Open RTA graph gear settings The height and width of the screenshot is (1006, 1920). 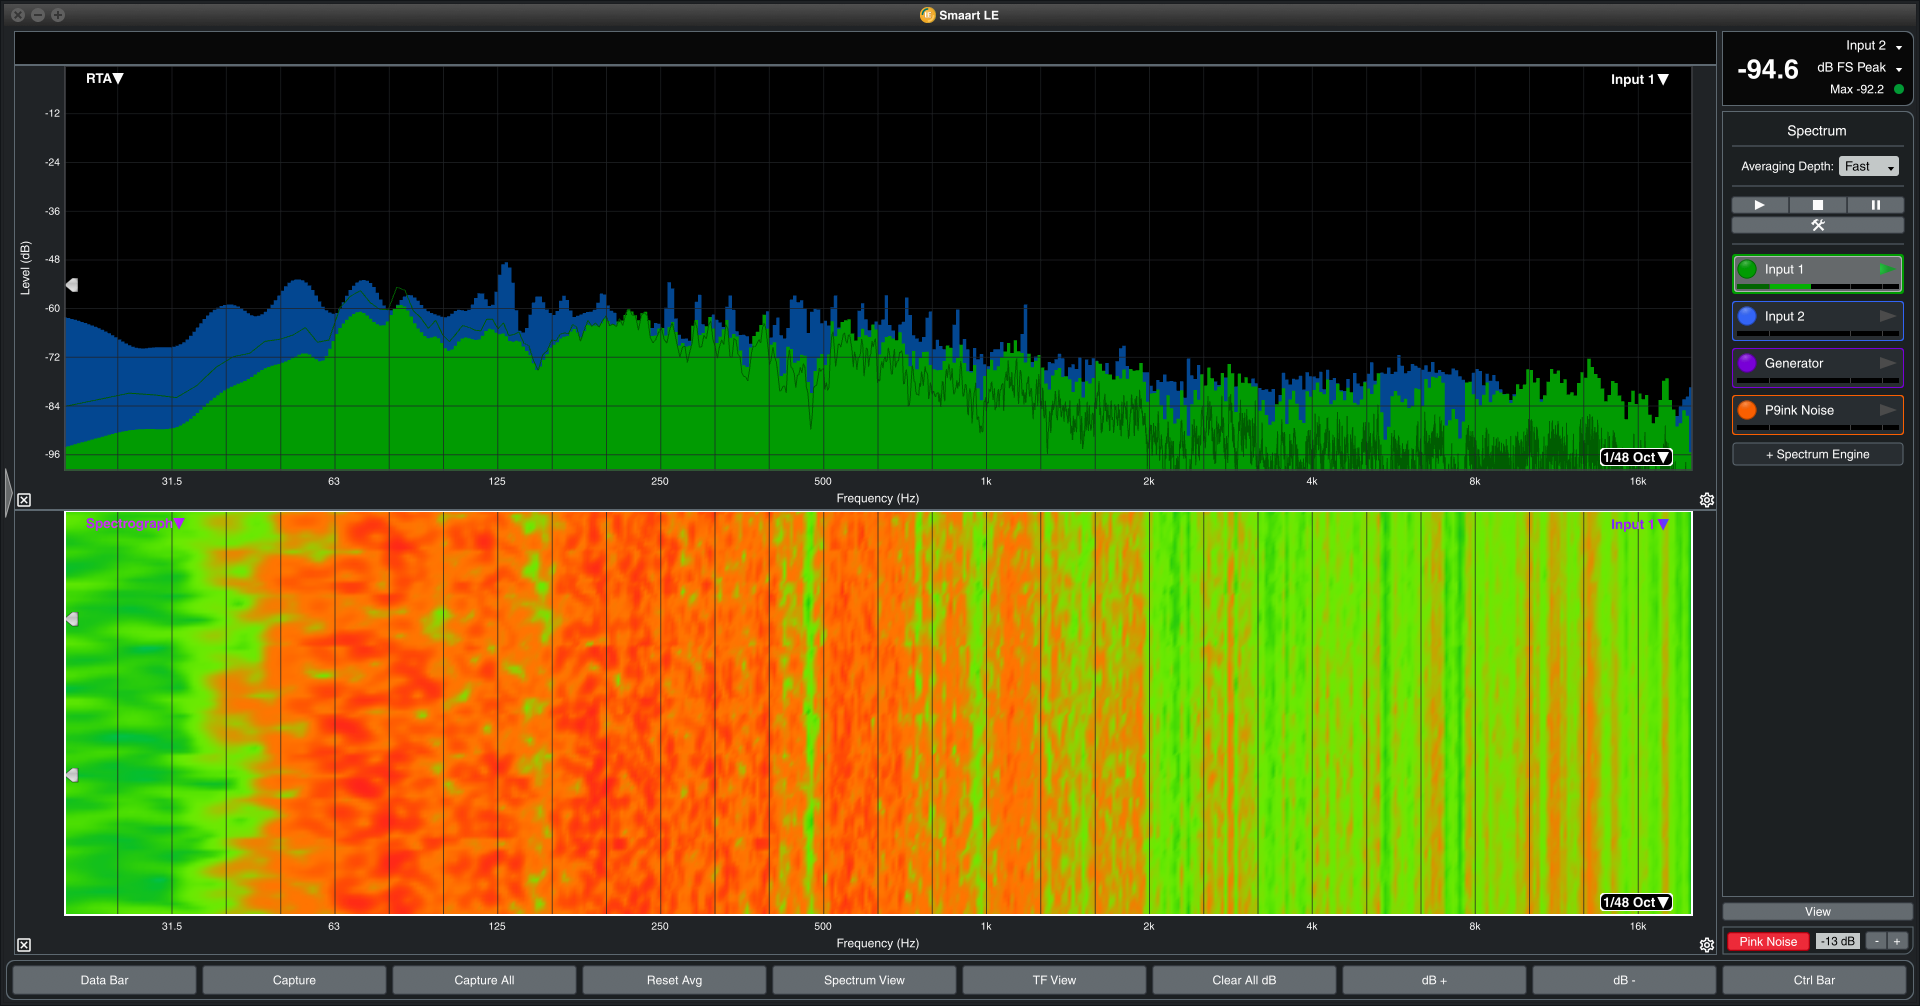click(1707, 500)
